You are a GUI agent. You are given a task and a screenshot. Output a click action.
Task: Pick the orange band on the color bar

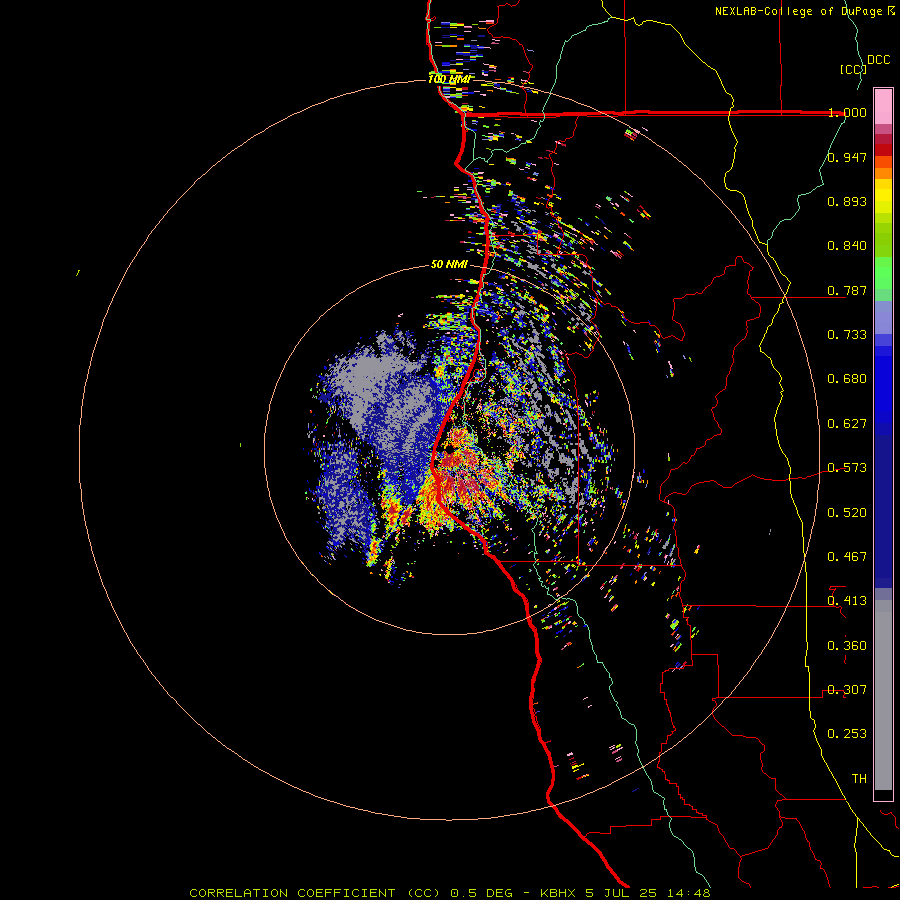click(x=883, y=173)
